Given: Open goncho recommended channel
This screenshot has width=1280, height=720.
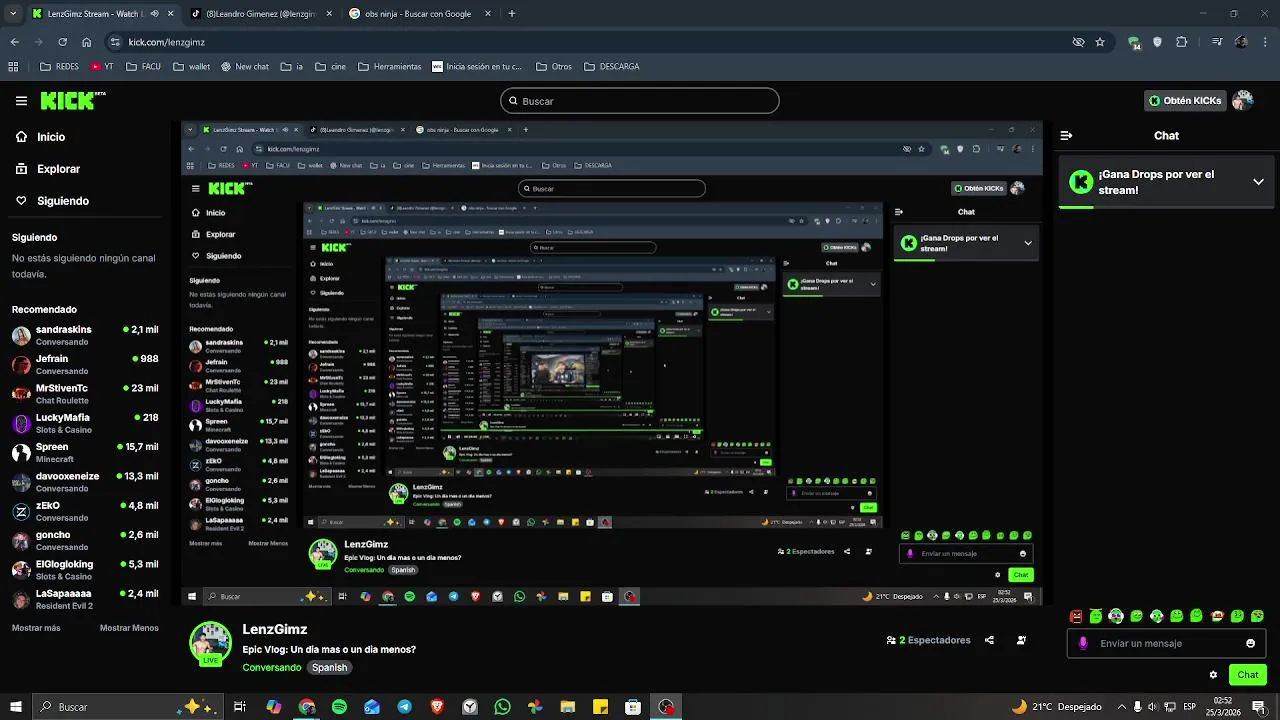Looking at the screenshot, I should [86, 540].
